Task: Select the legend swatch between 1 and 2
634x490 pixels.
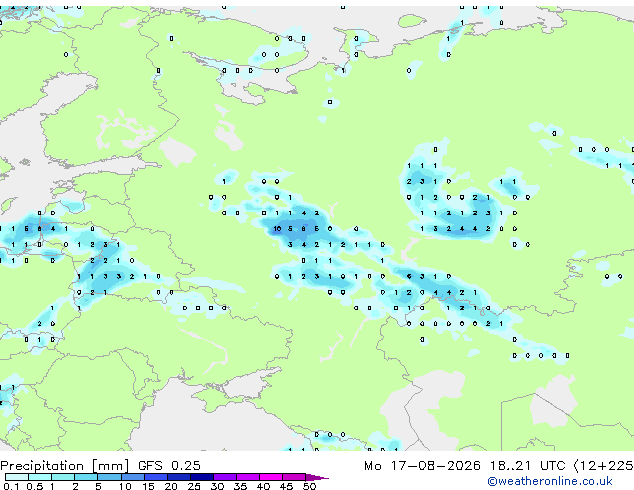Action: click(63, 477)
